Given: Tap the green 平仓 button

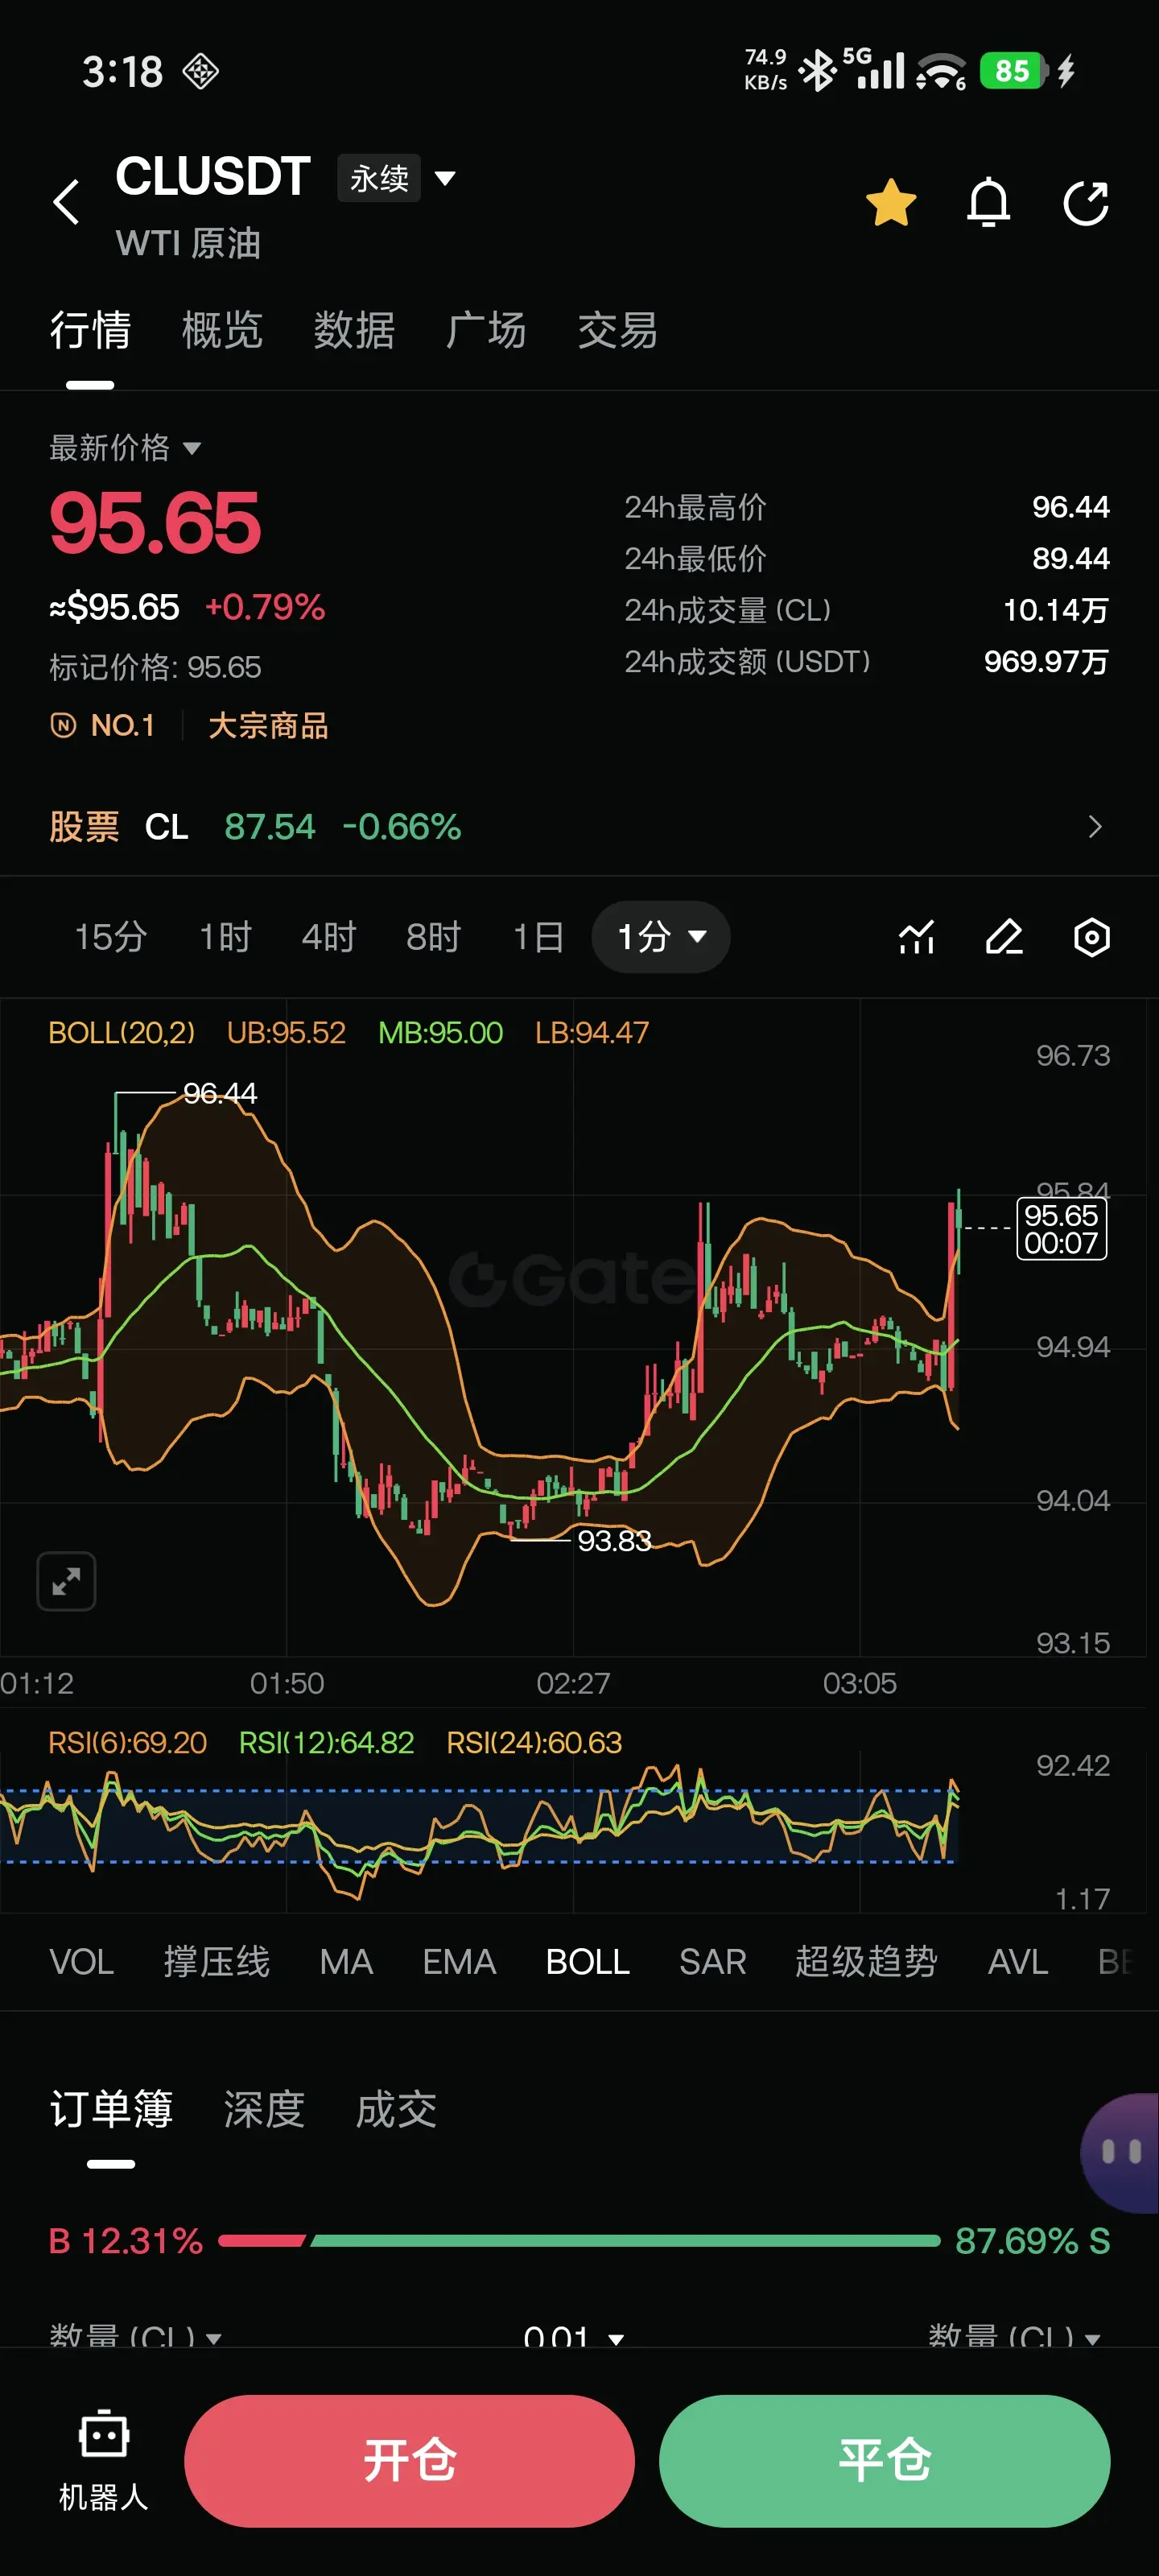Looking at the screenshot, I should [x=884, y=2461].
